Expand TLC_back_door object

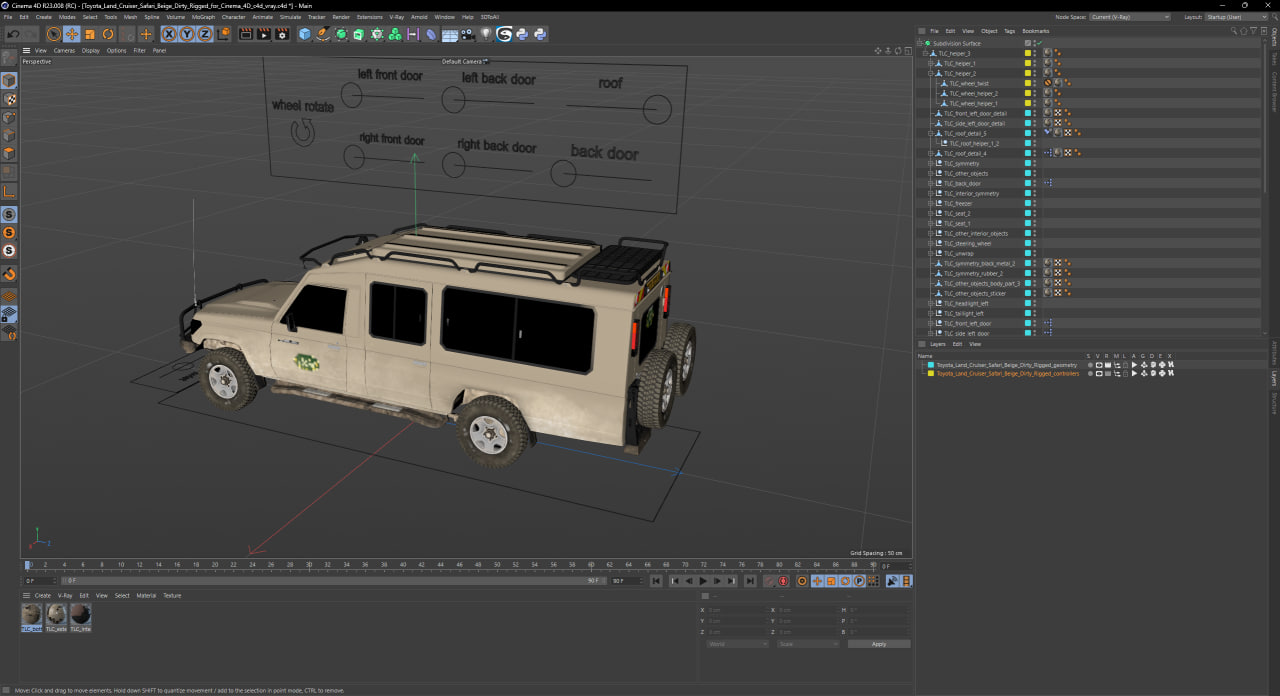pos(931,183)
